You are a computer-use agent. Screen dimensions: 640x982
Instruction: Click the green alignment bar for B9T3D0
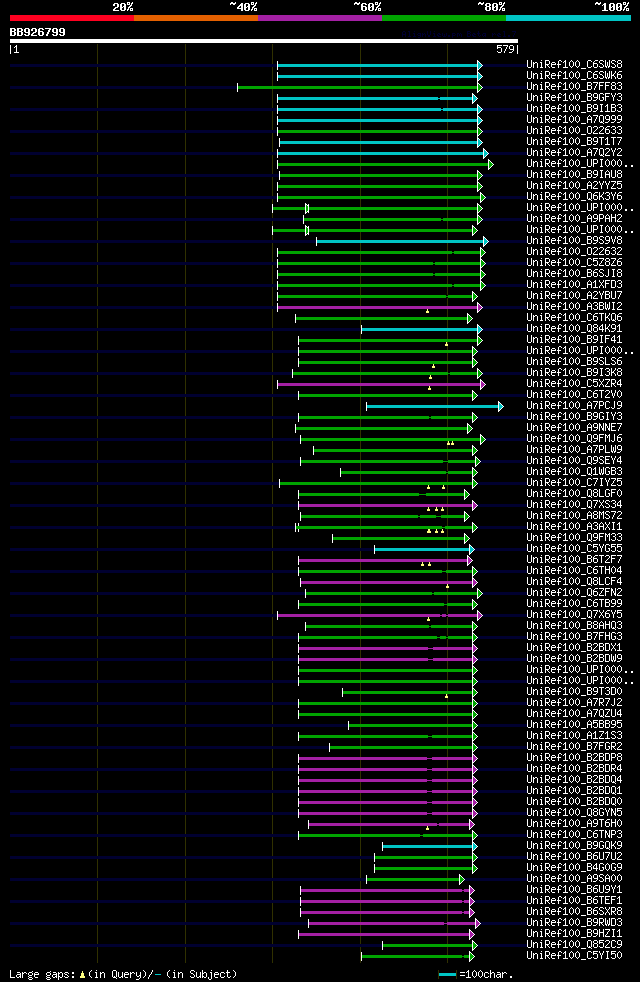tap(408, 693)
